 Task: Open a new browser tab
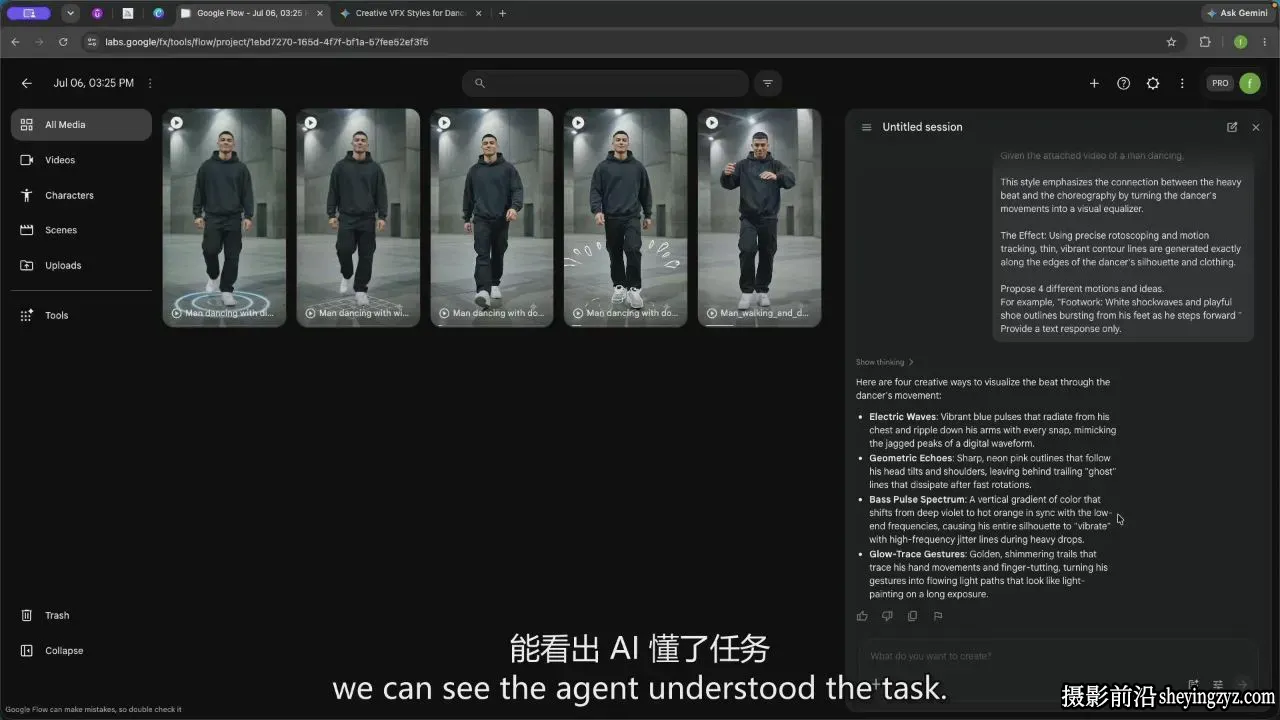pos(502,13)
